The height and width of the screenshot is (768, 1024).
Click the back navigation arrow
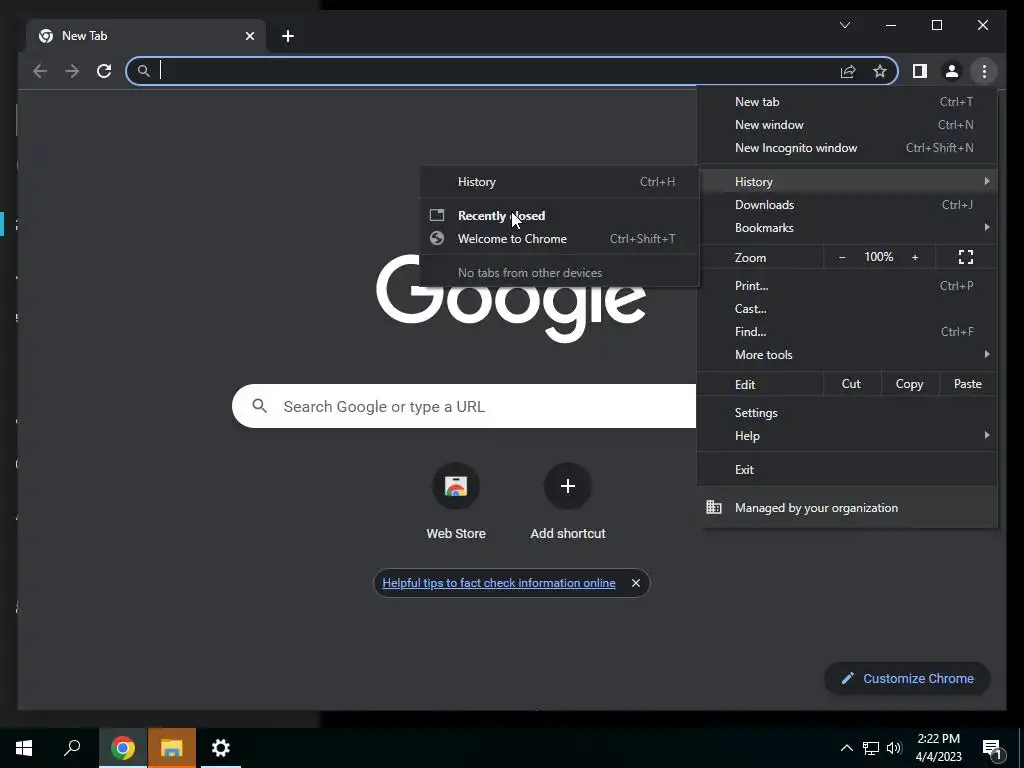[40, 71]
